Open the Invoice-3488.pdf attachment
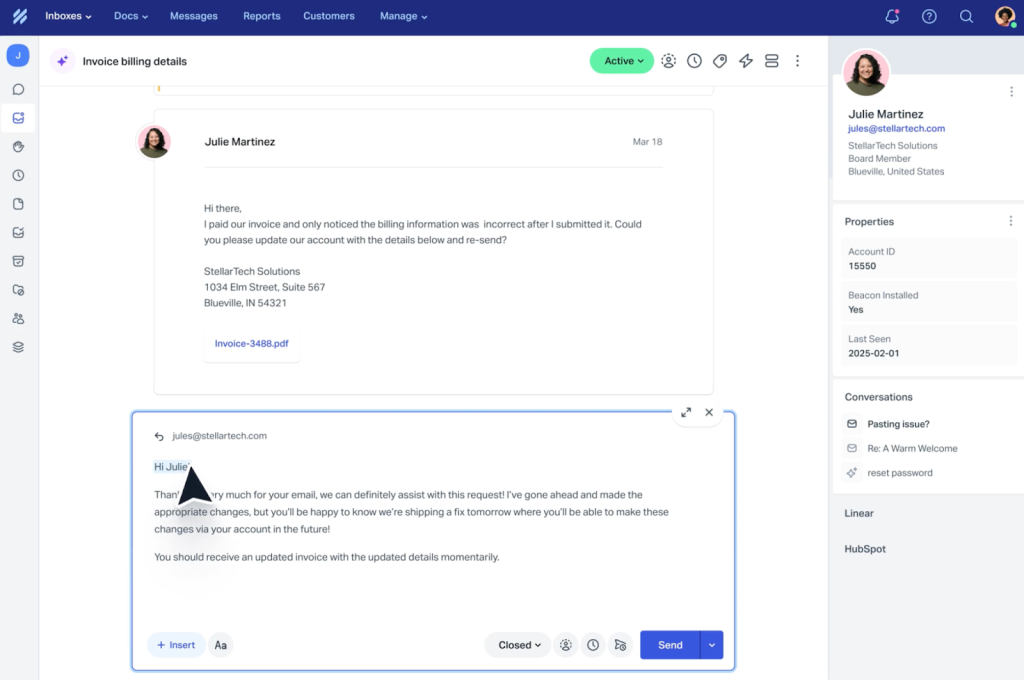This screenshot has height=680, width=1024. point(251,343)
